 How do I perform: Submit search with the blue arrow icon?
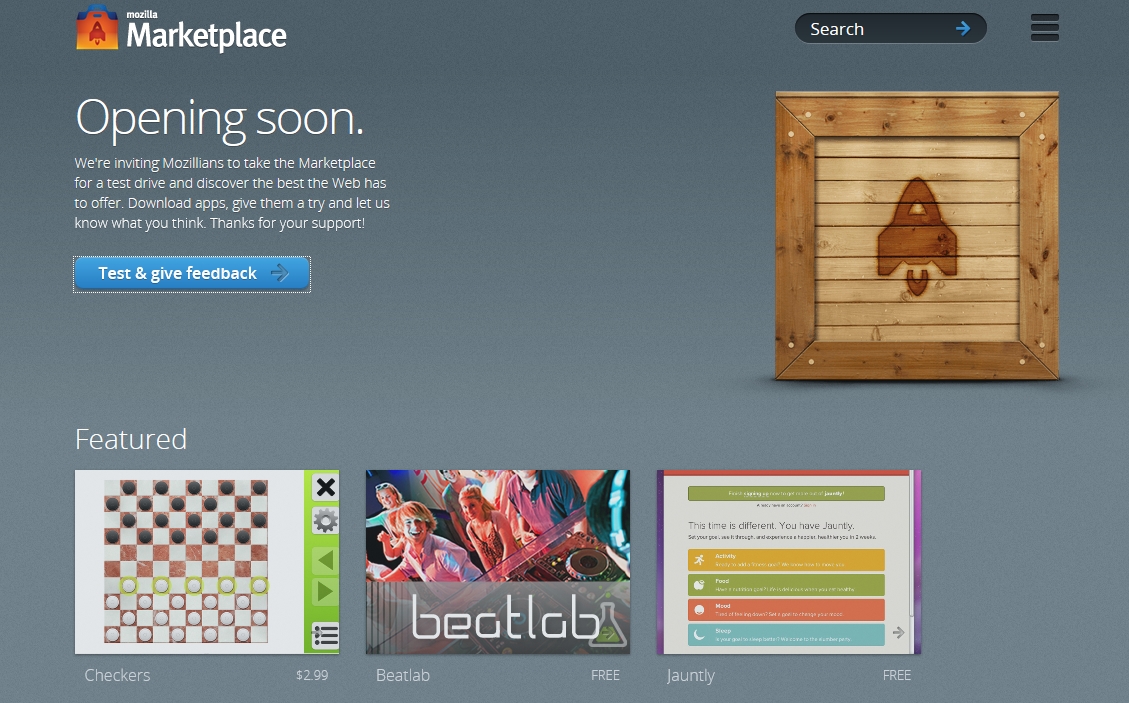(x=963, y=29)
